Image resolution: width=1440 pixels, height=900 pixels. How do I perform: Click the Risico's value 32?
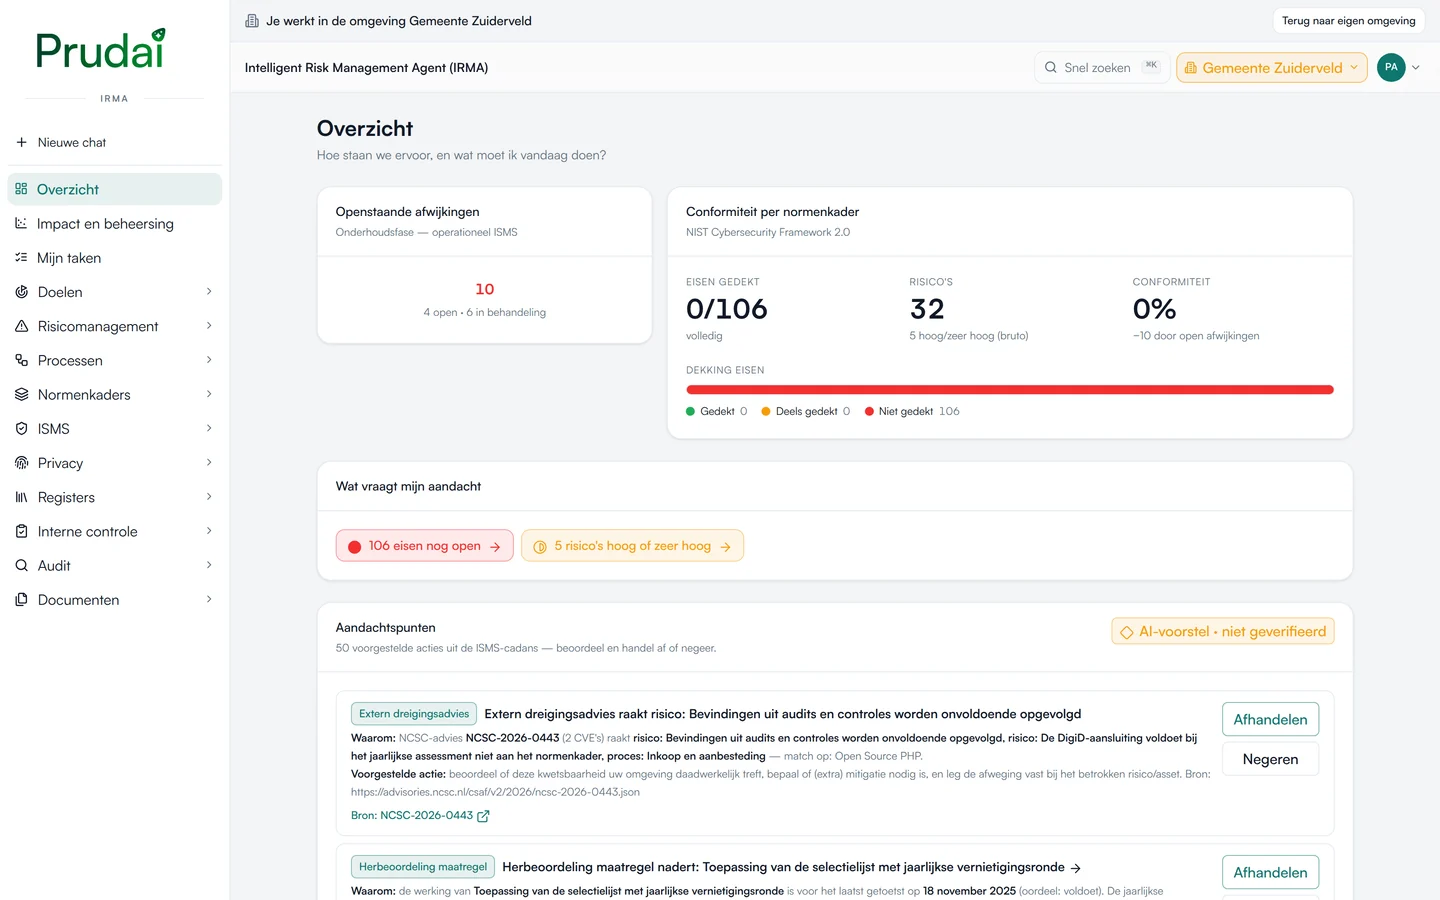coord(927,309)
